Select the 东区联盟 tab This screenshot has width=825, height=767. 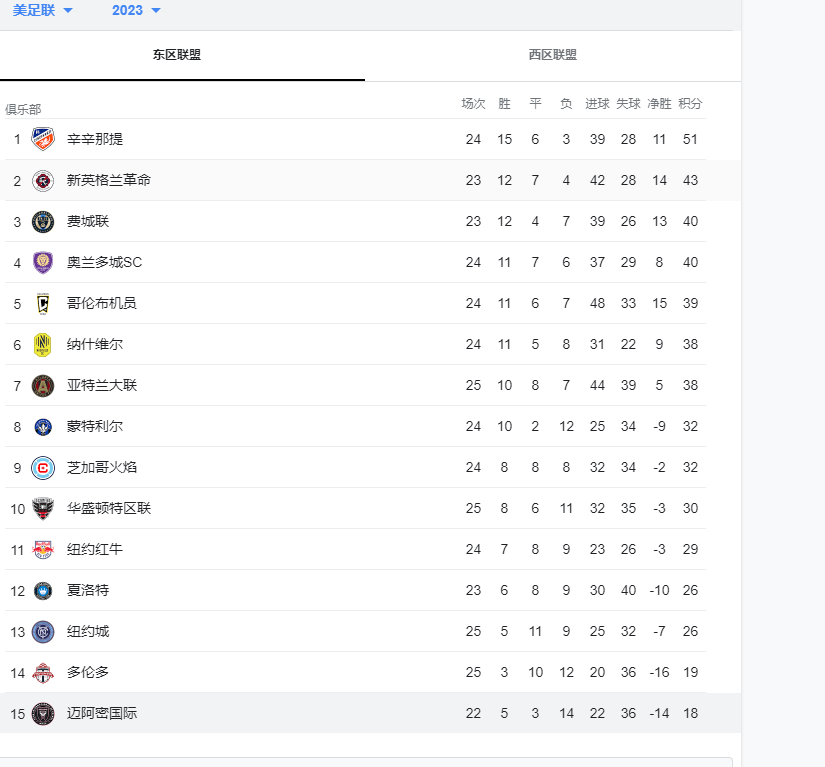(177, 55)
